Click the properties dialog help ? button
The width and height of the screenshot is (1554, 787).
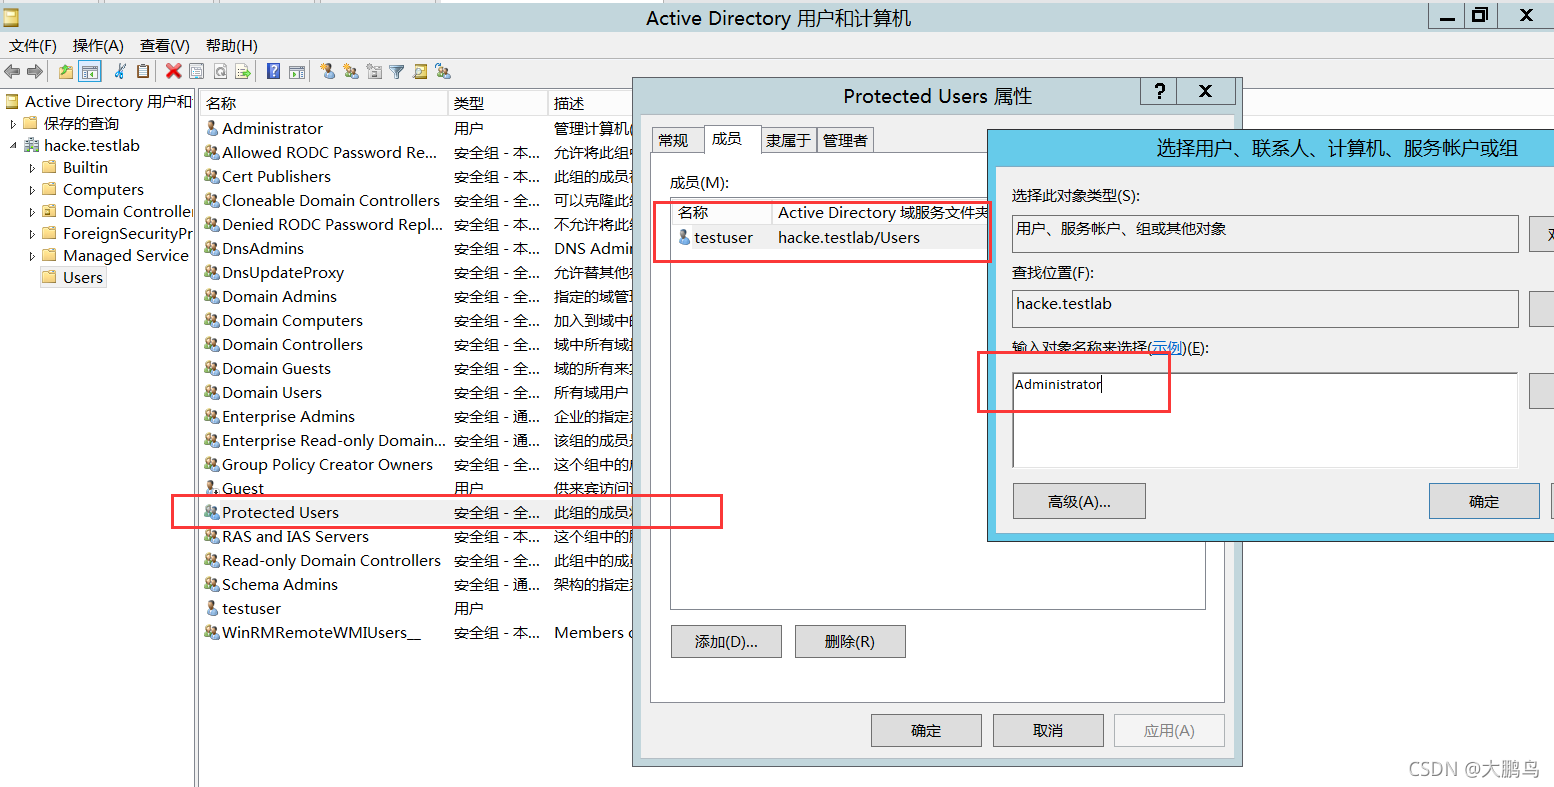[x=1159, y=91]
